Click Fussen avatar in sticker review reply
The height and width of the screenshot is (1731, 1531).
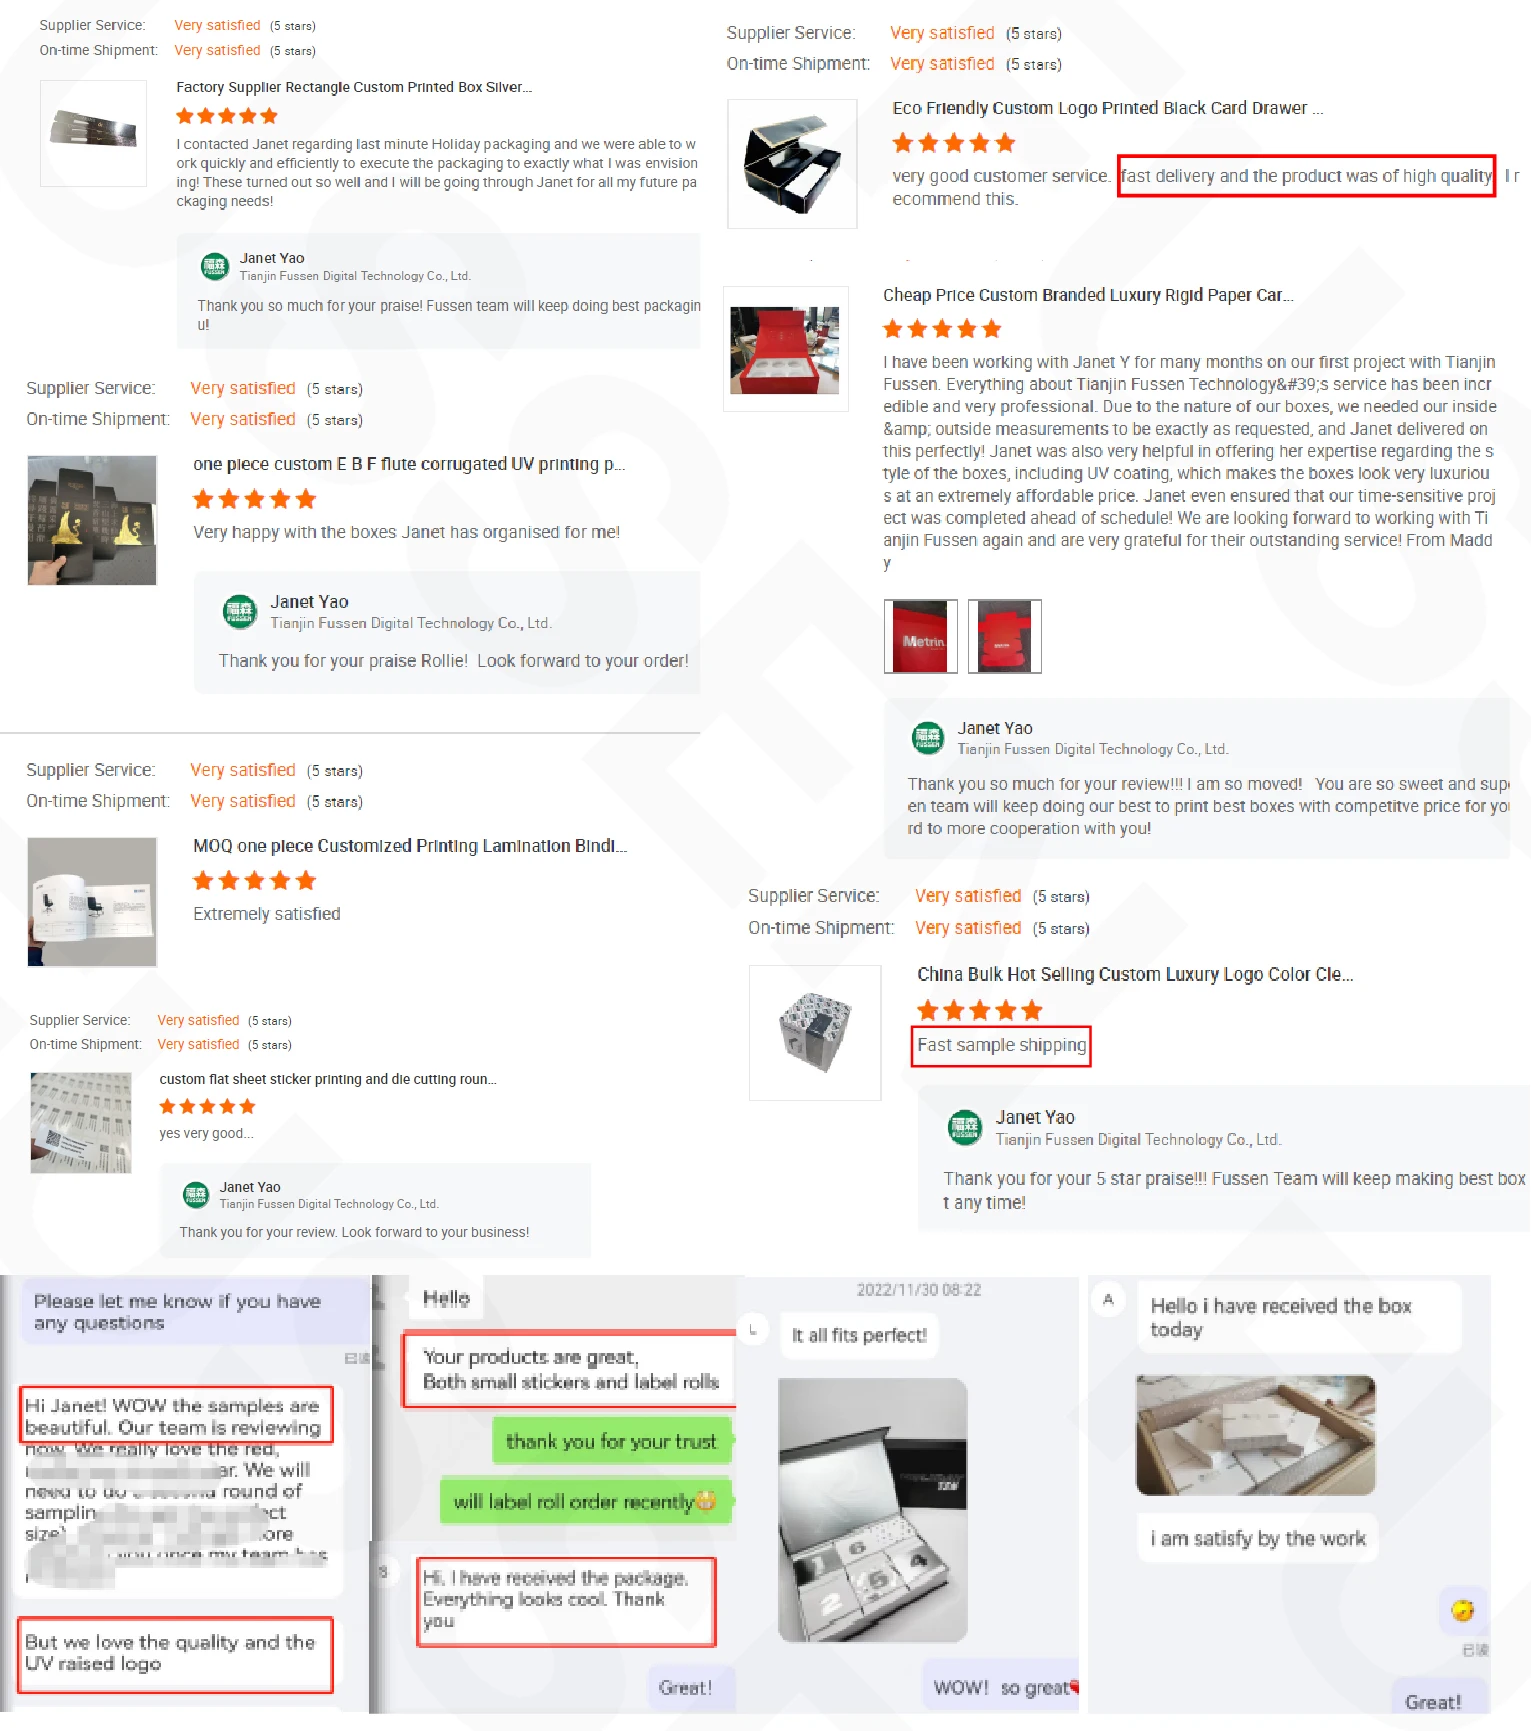pyautogui.click(x=195, y=1194)
